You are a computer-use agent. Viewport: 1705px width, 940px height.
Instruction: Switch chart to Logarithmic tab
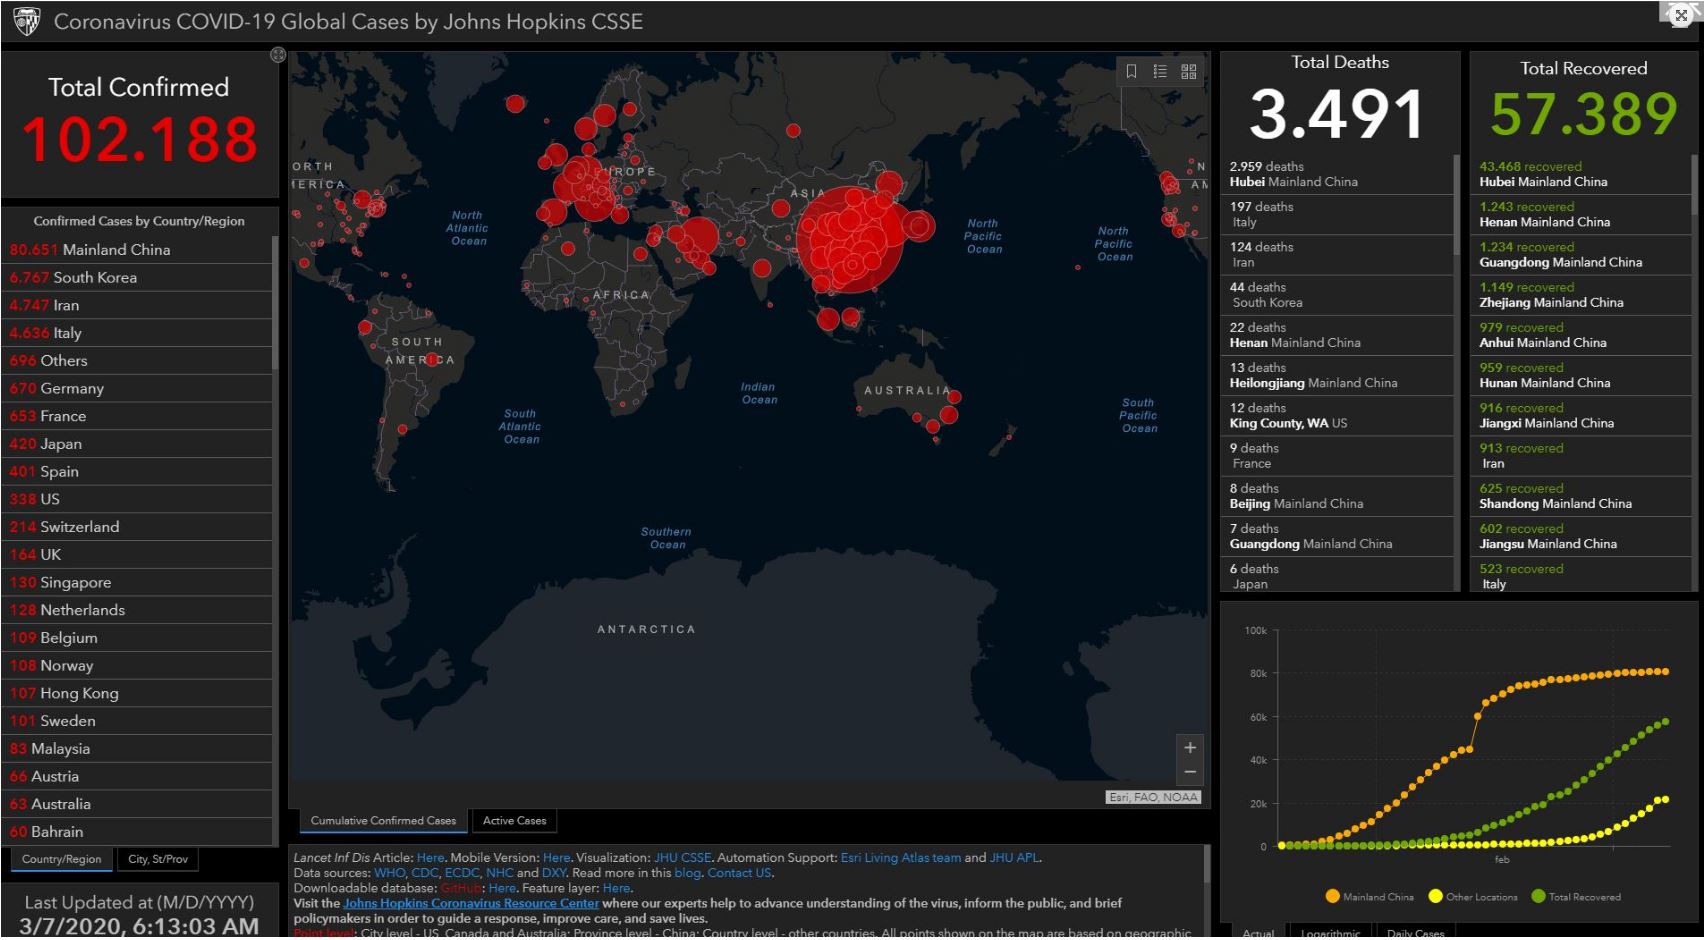tap(1330, 932)
